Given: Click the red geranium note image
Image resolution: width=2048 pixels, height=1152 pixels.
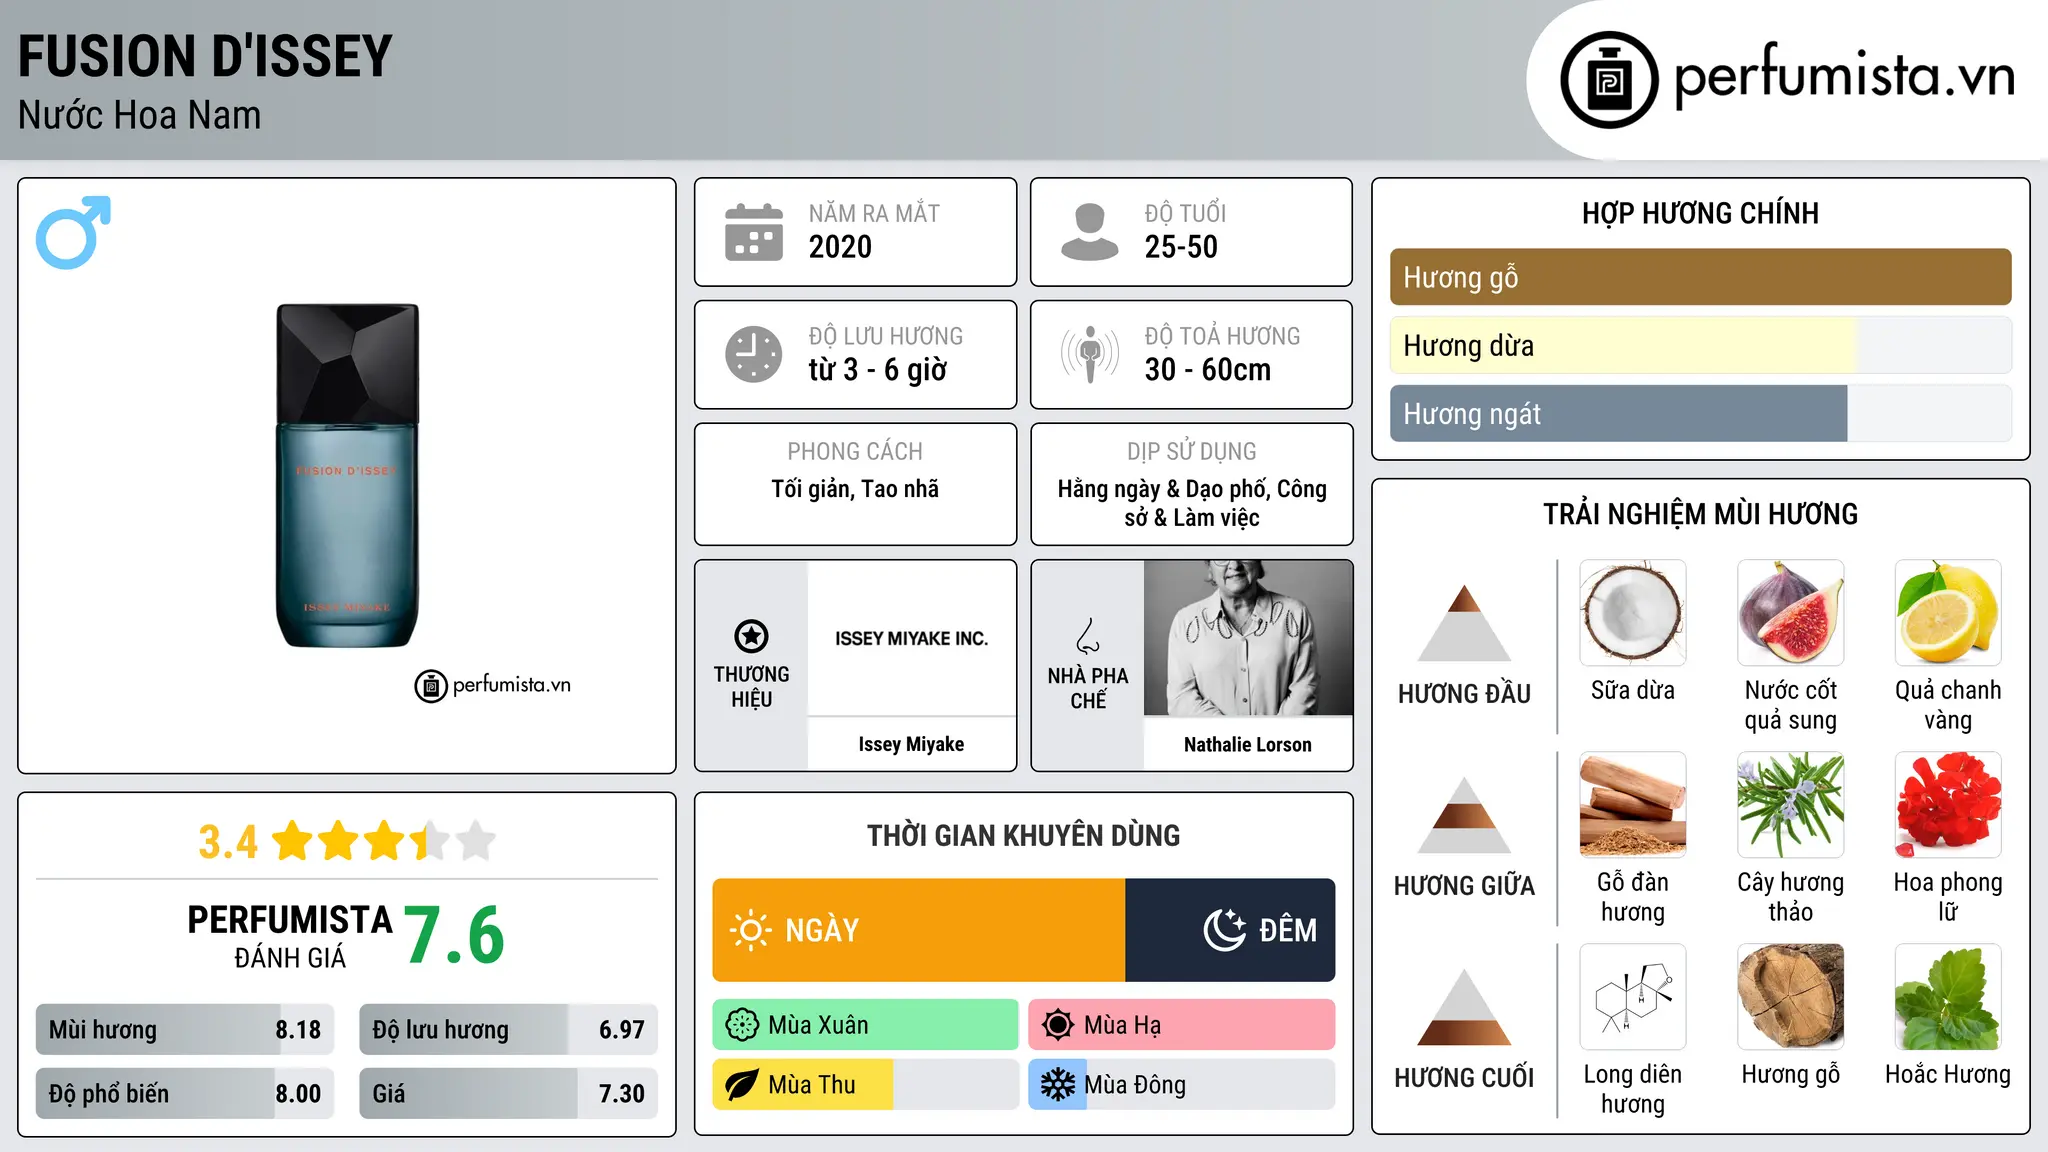Looking at the screenshot, I should (x=1948, y=805).
